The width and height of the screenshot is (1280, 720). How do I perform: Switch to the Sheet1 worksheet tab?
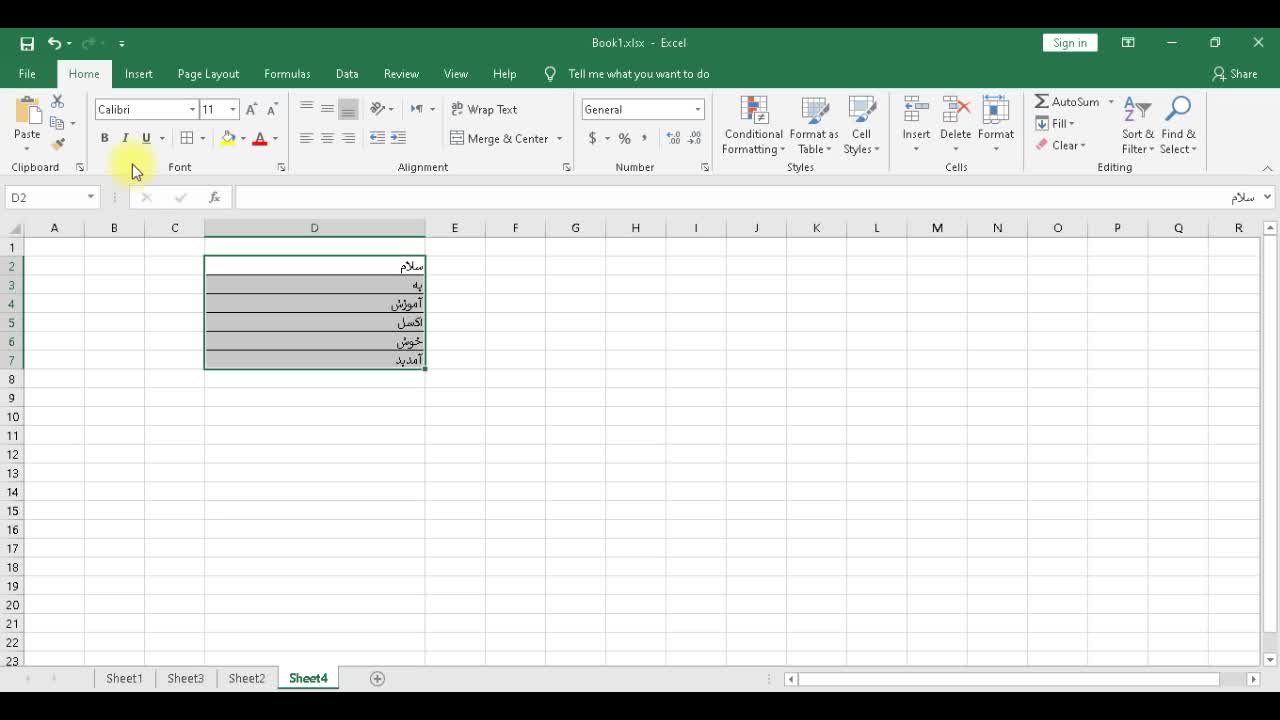[124, 678]
